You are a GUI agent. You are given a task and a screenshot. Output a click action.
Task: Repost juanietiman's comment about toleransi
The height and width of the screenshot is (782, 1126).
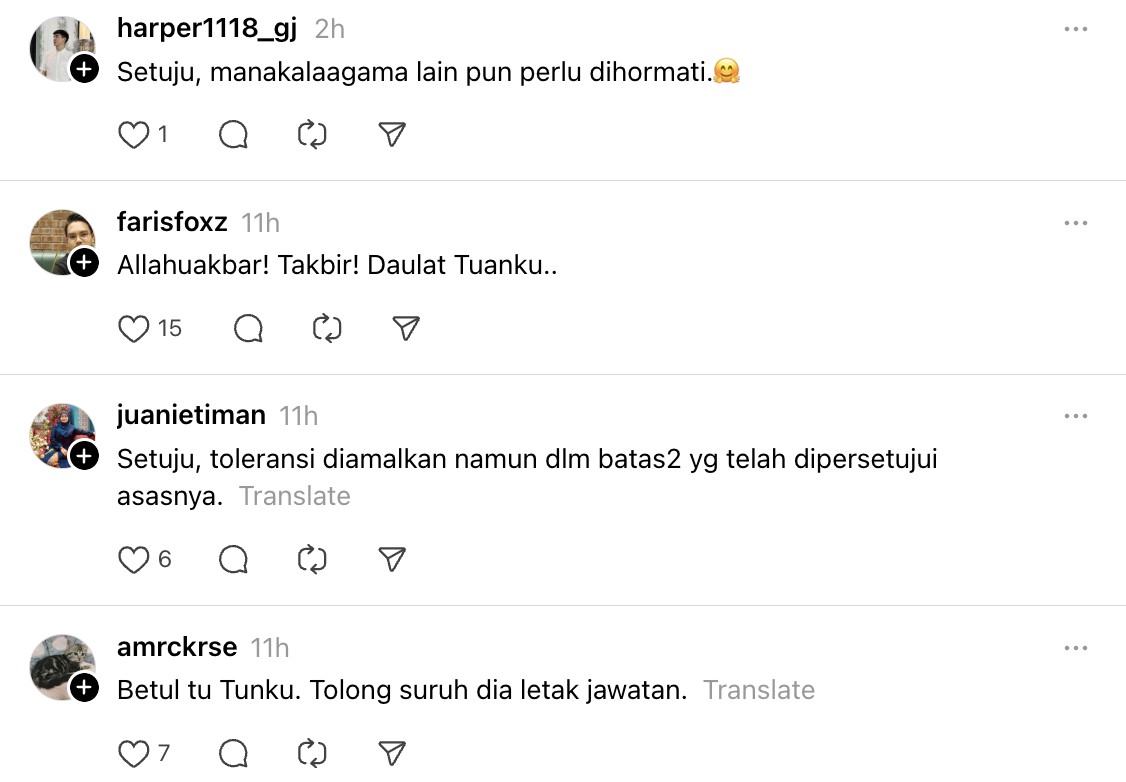click(313, 559)
